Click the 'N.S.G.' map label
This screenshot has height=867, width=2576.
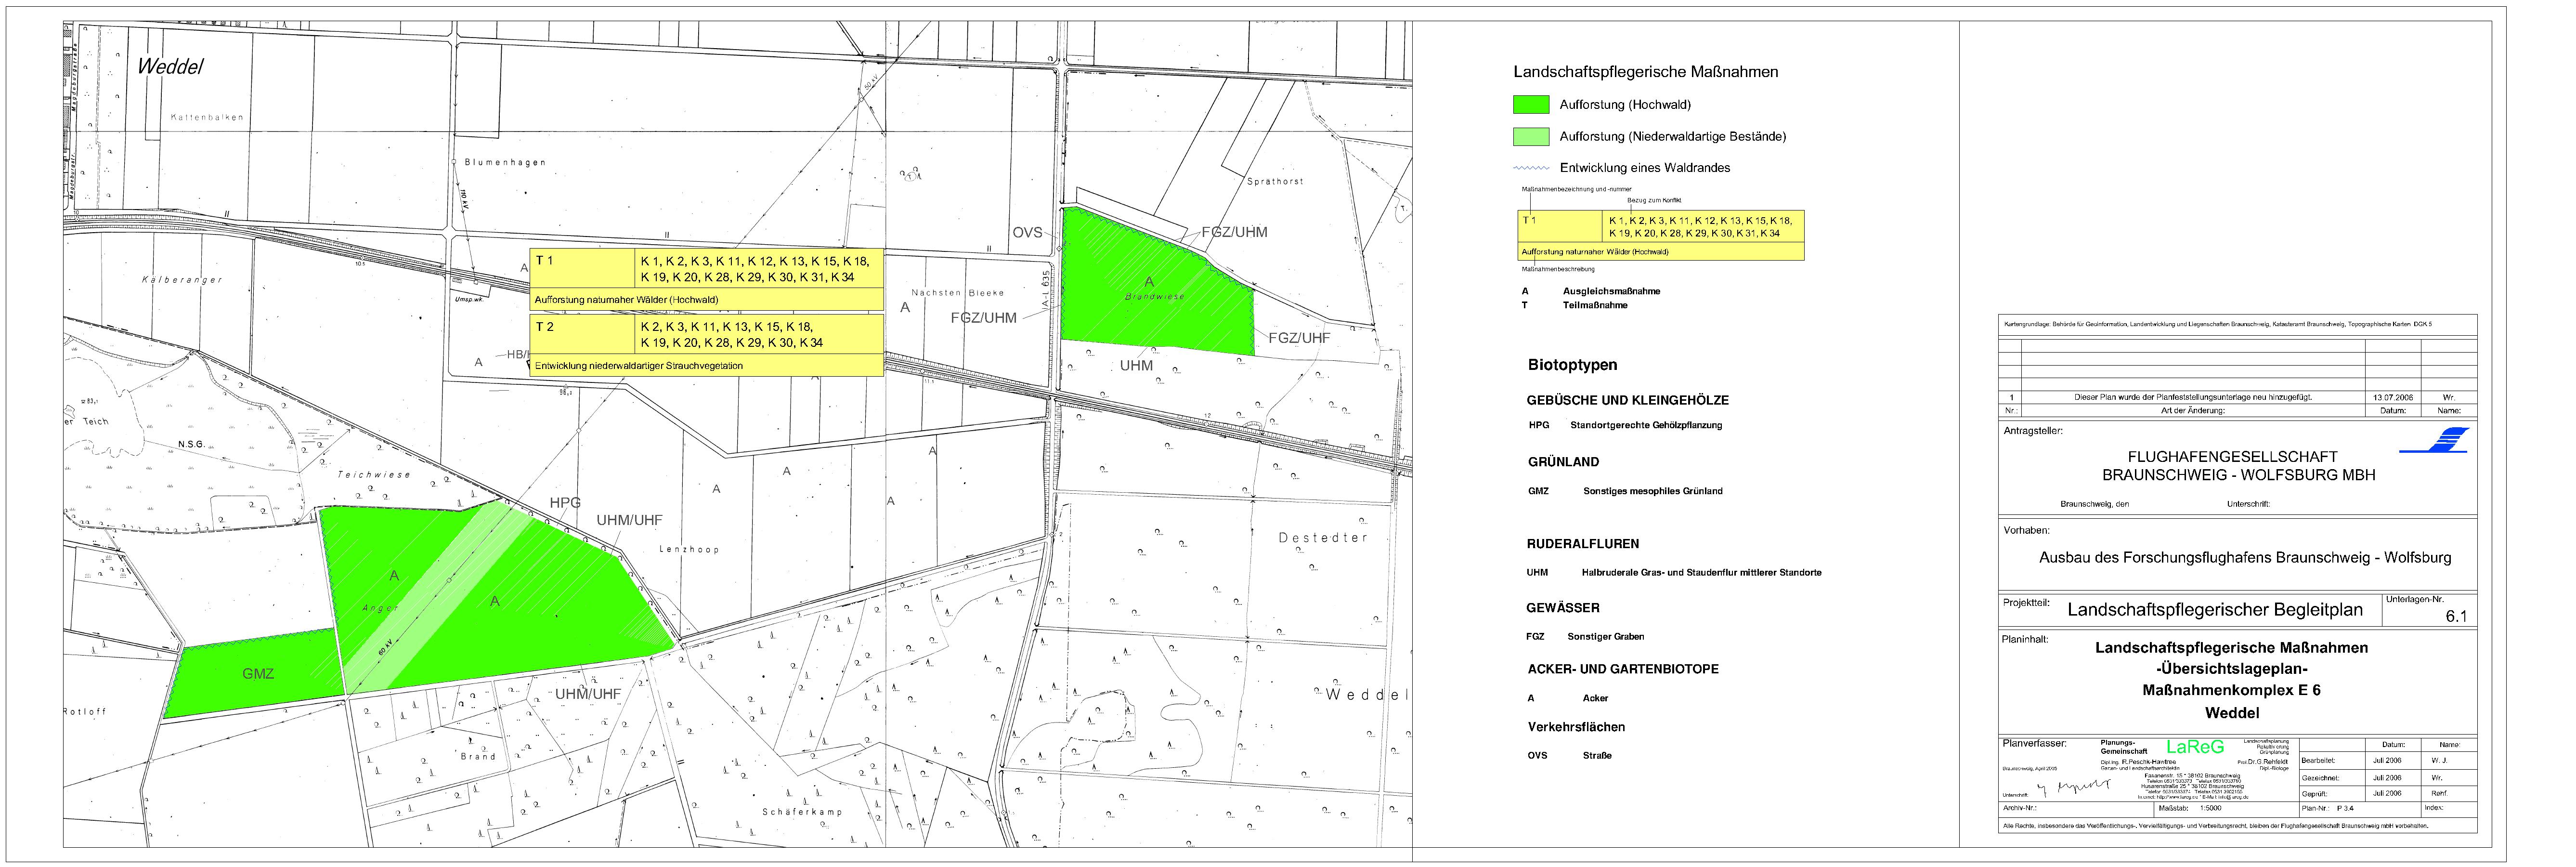click(x=191, y=444)
